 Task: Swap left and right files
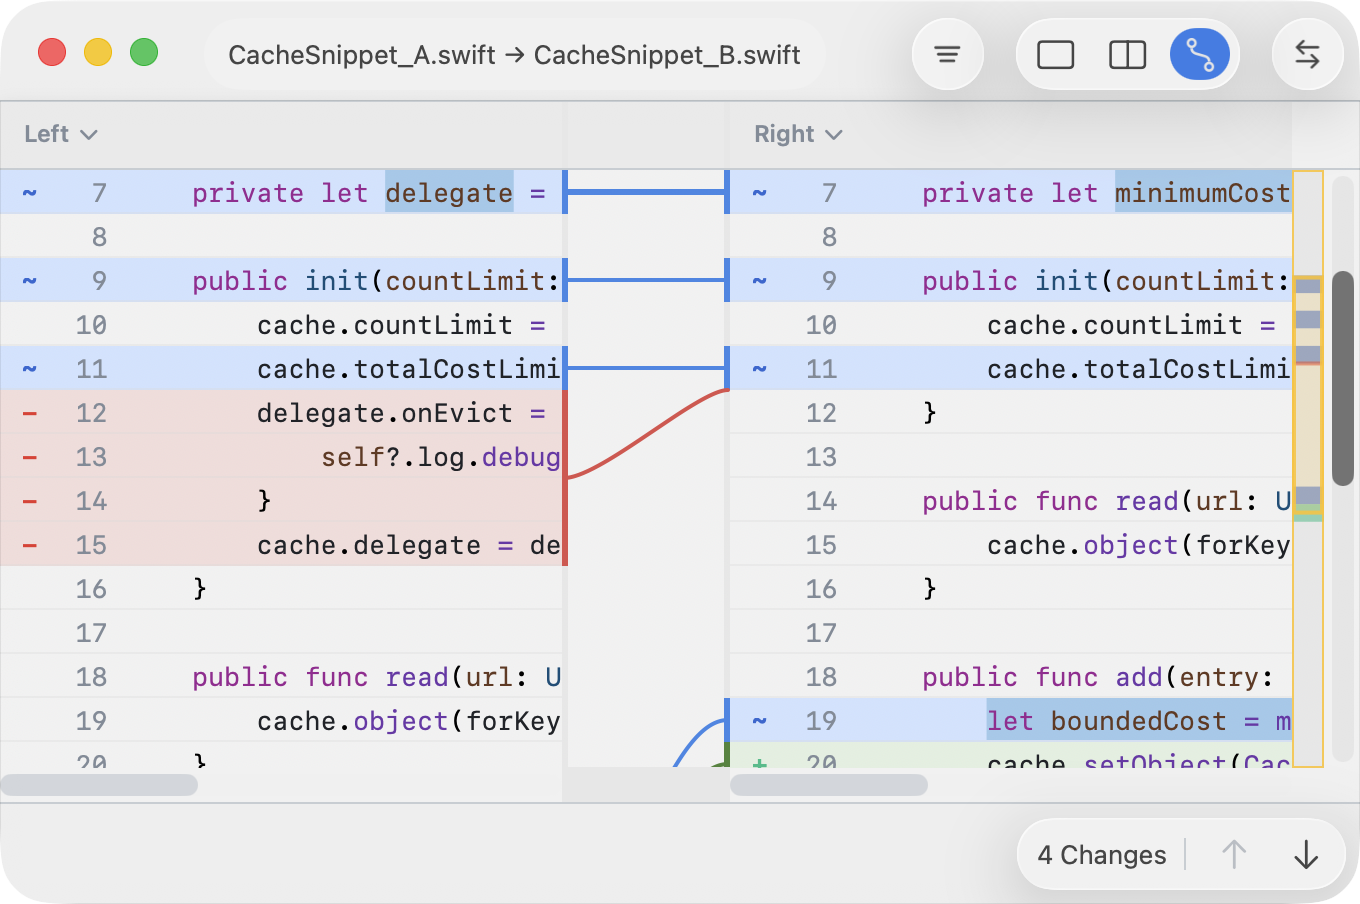[1307, 54]
